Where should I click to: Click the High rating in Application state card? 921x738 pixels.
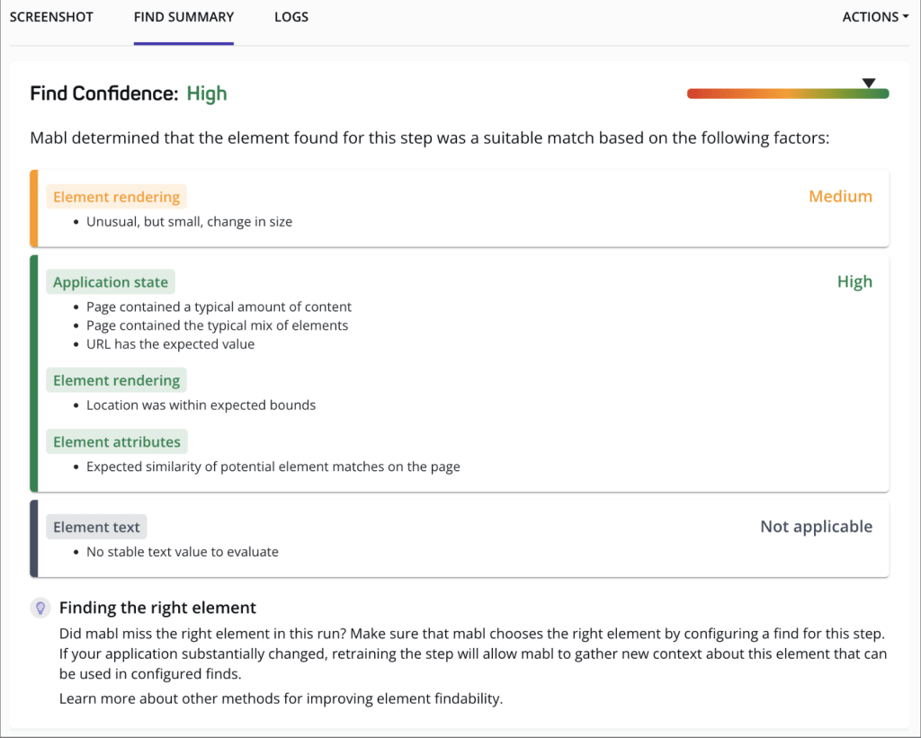point(854,282)
